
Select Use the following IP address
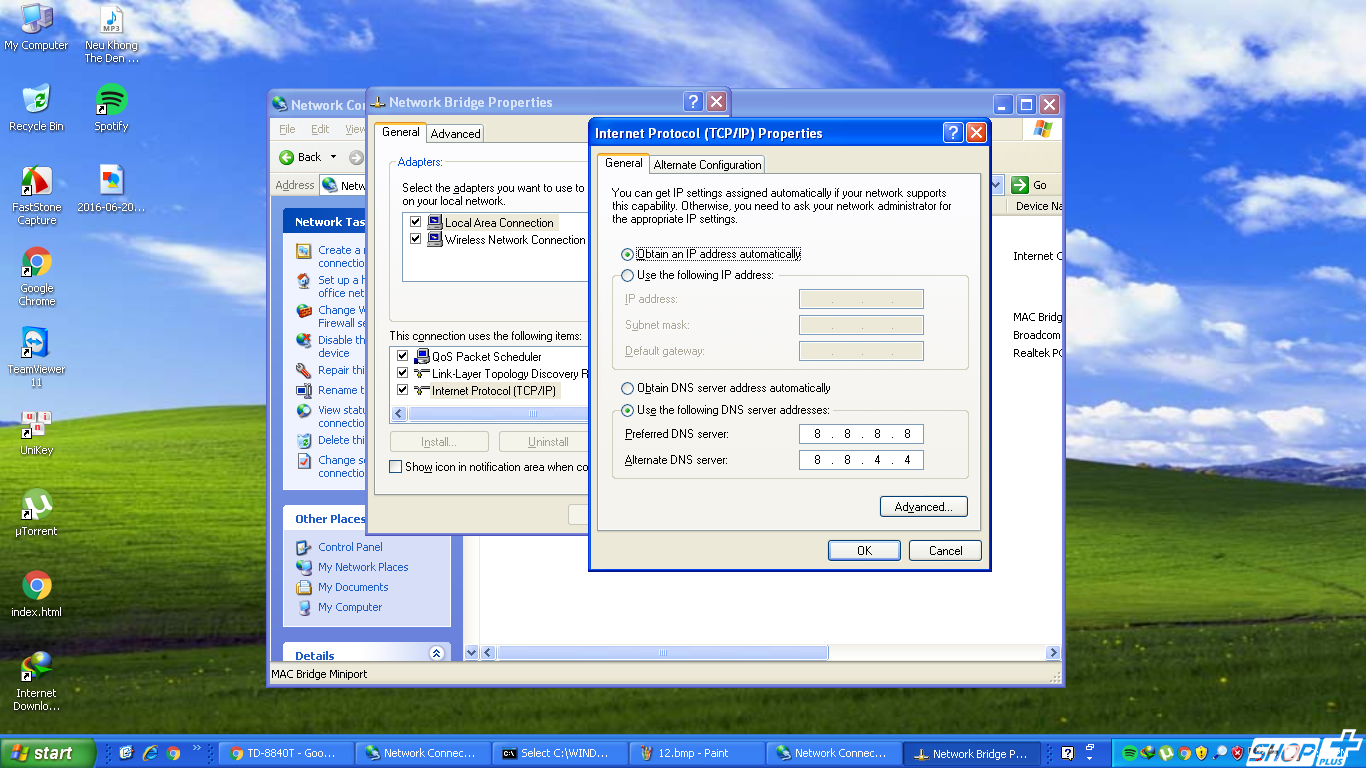pos(628,276)
